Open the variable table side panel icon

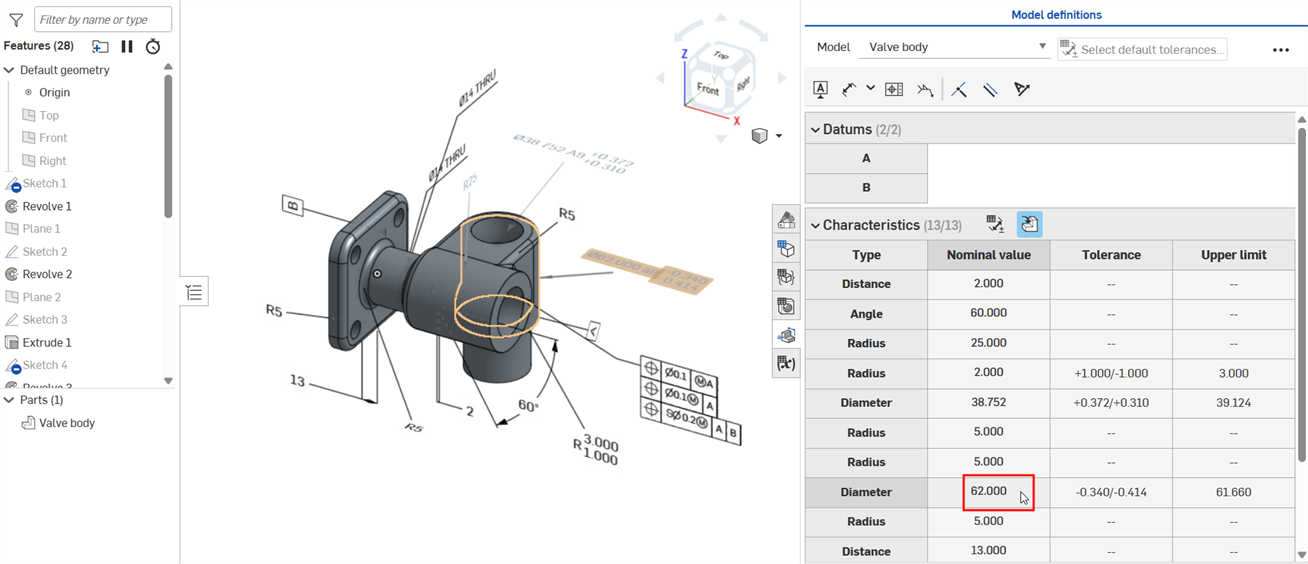coord(786,363)
